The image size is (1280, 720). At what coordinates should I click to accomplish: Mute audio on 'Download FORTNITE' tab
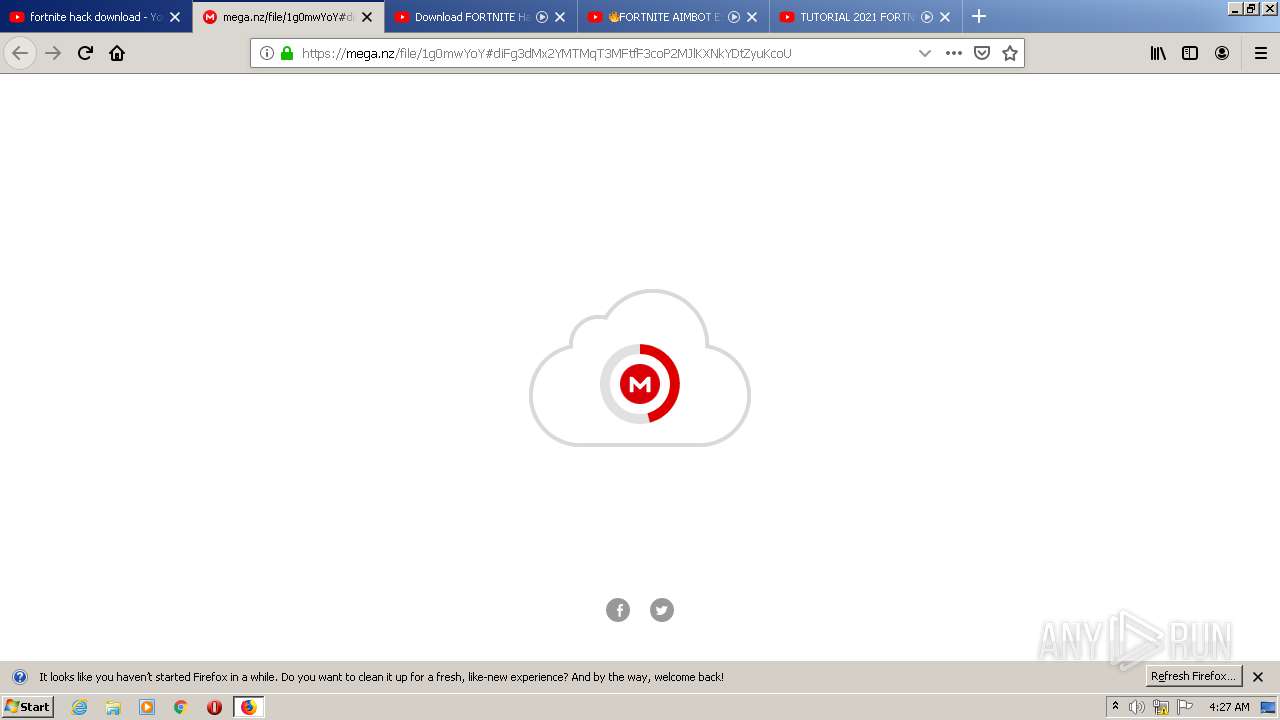[542, 17]
